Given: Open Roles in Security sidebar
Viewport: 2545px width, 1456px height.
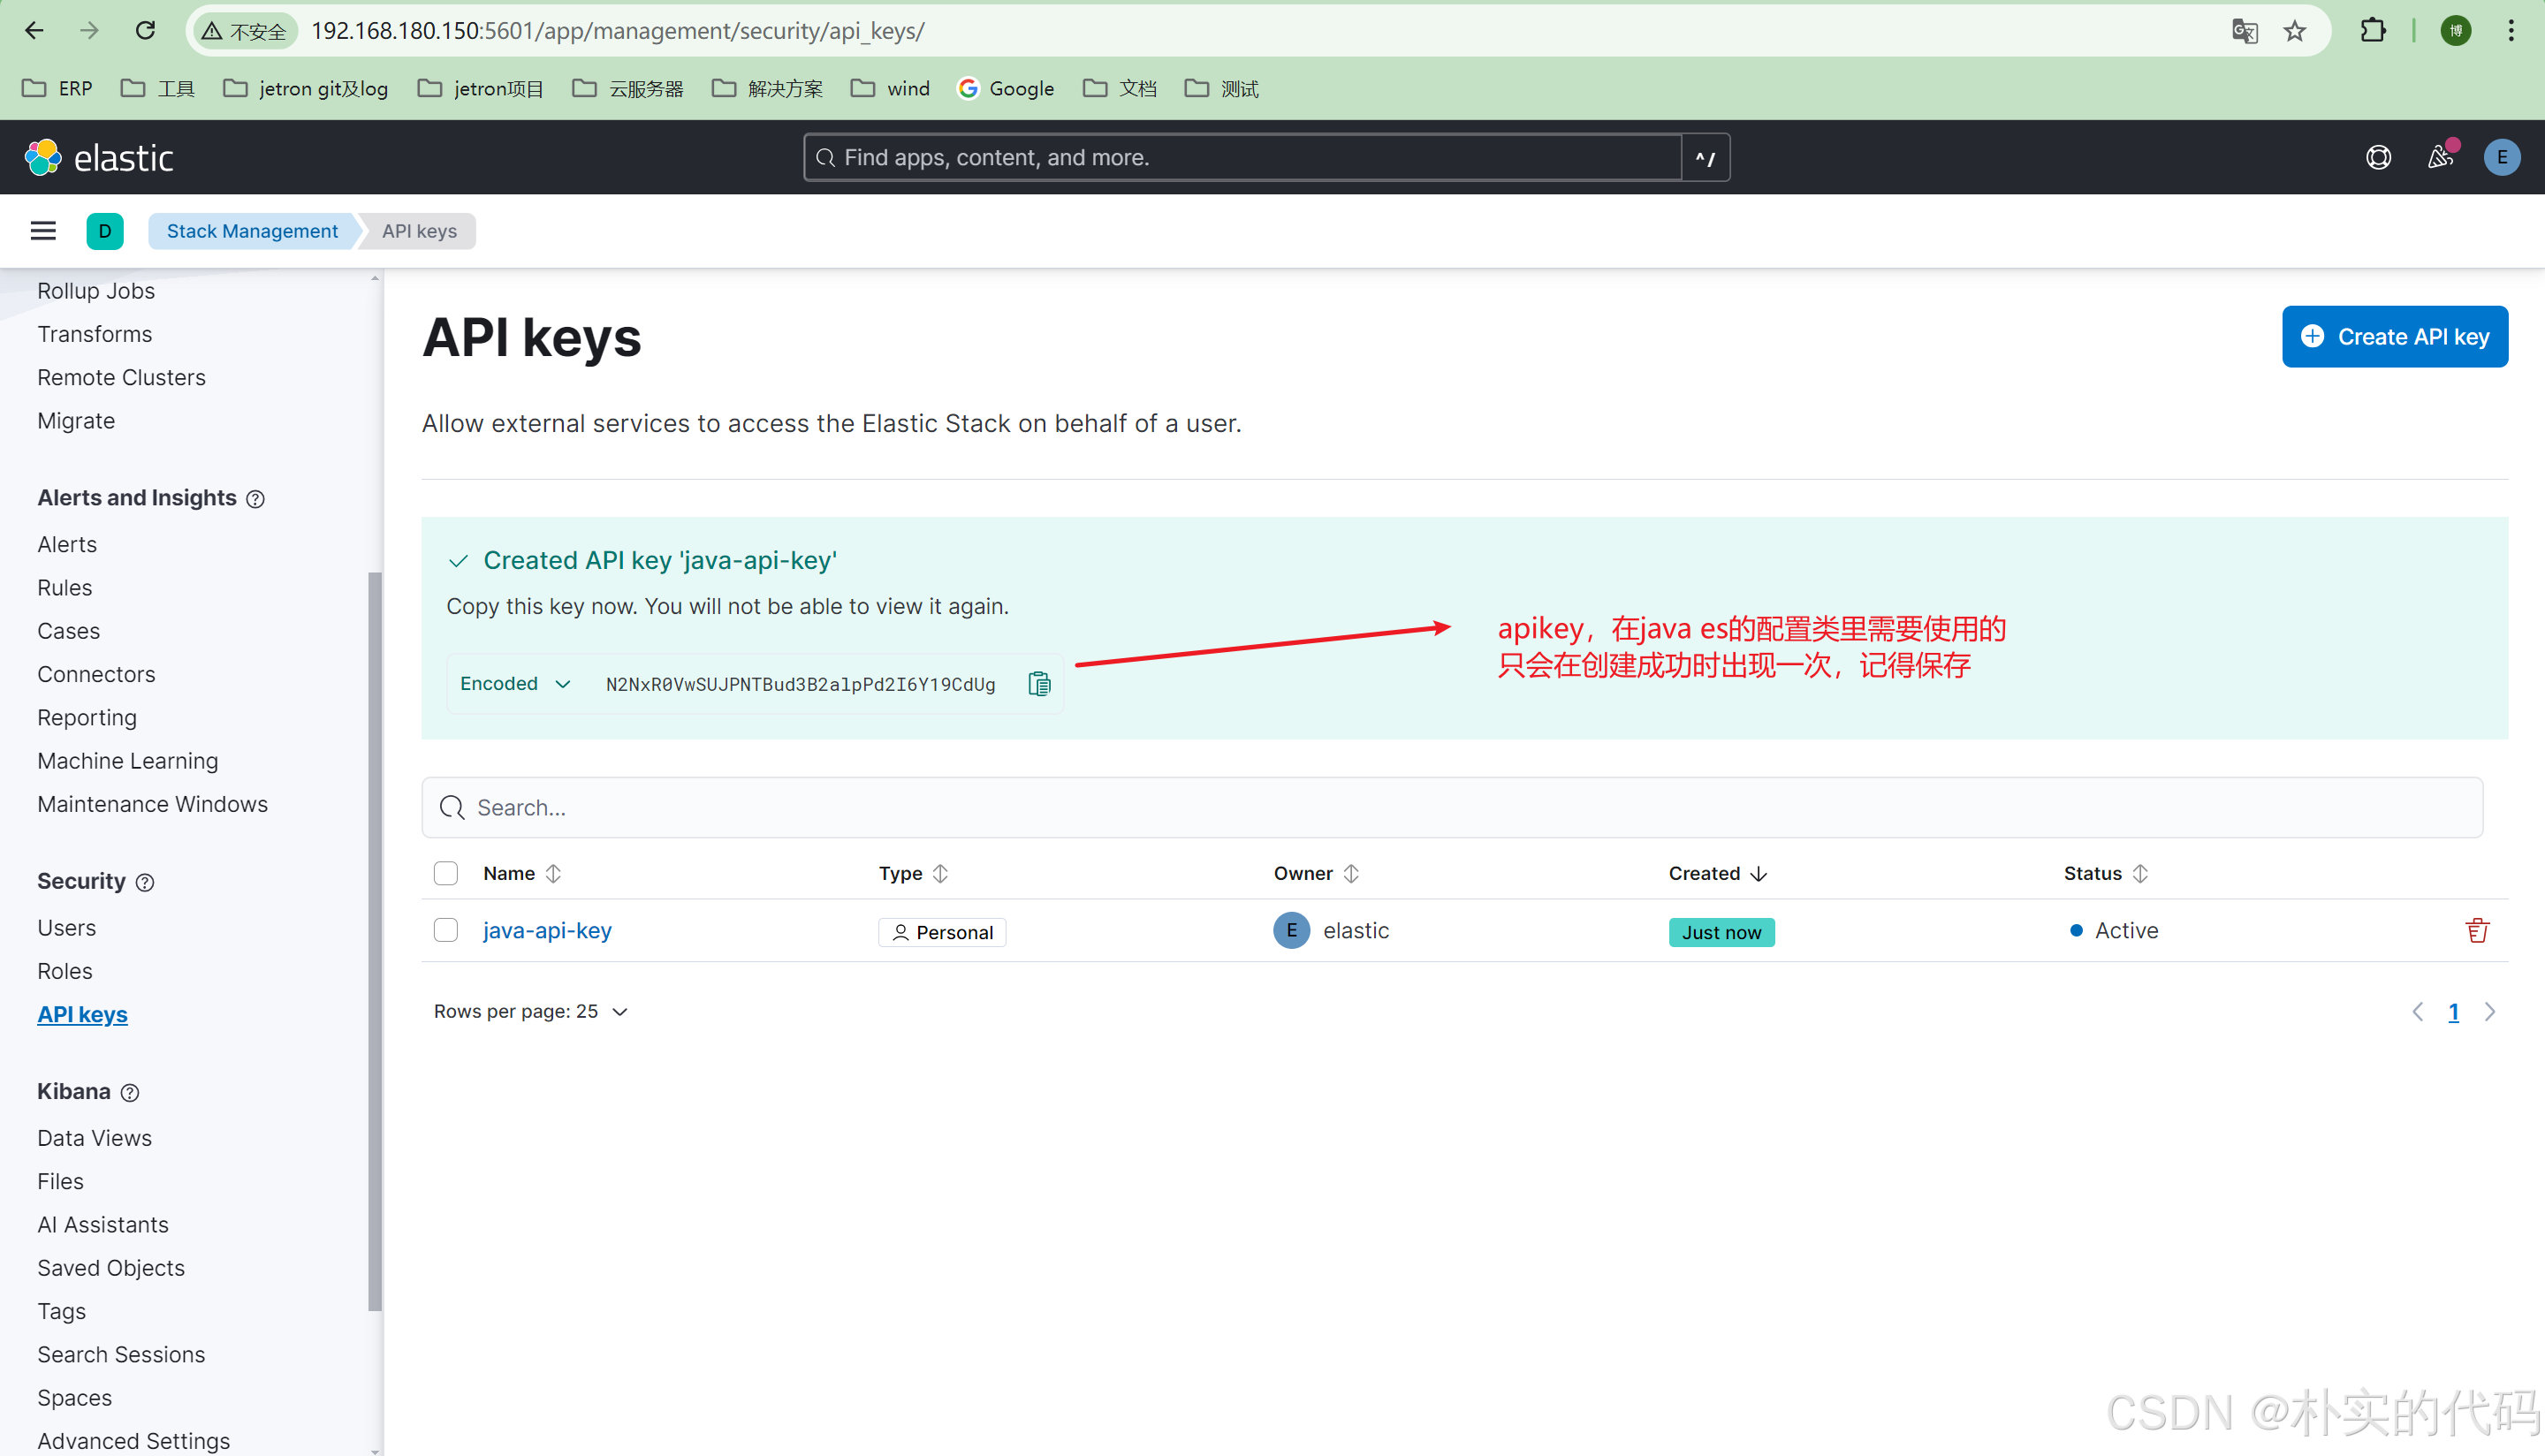Looking at the screenshot, I should point(65,971).
